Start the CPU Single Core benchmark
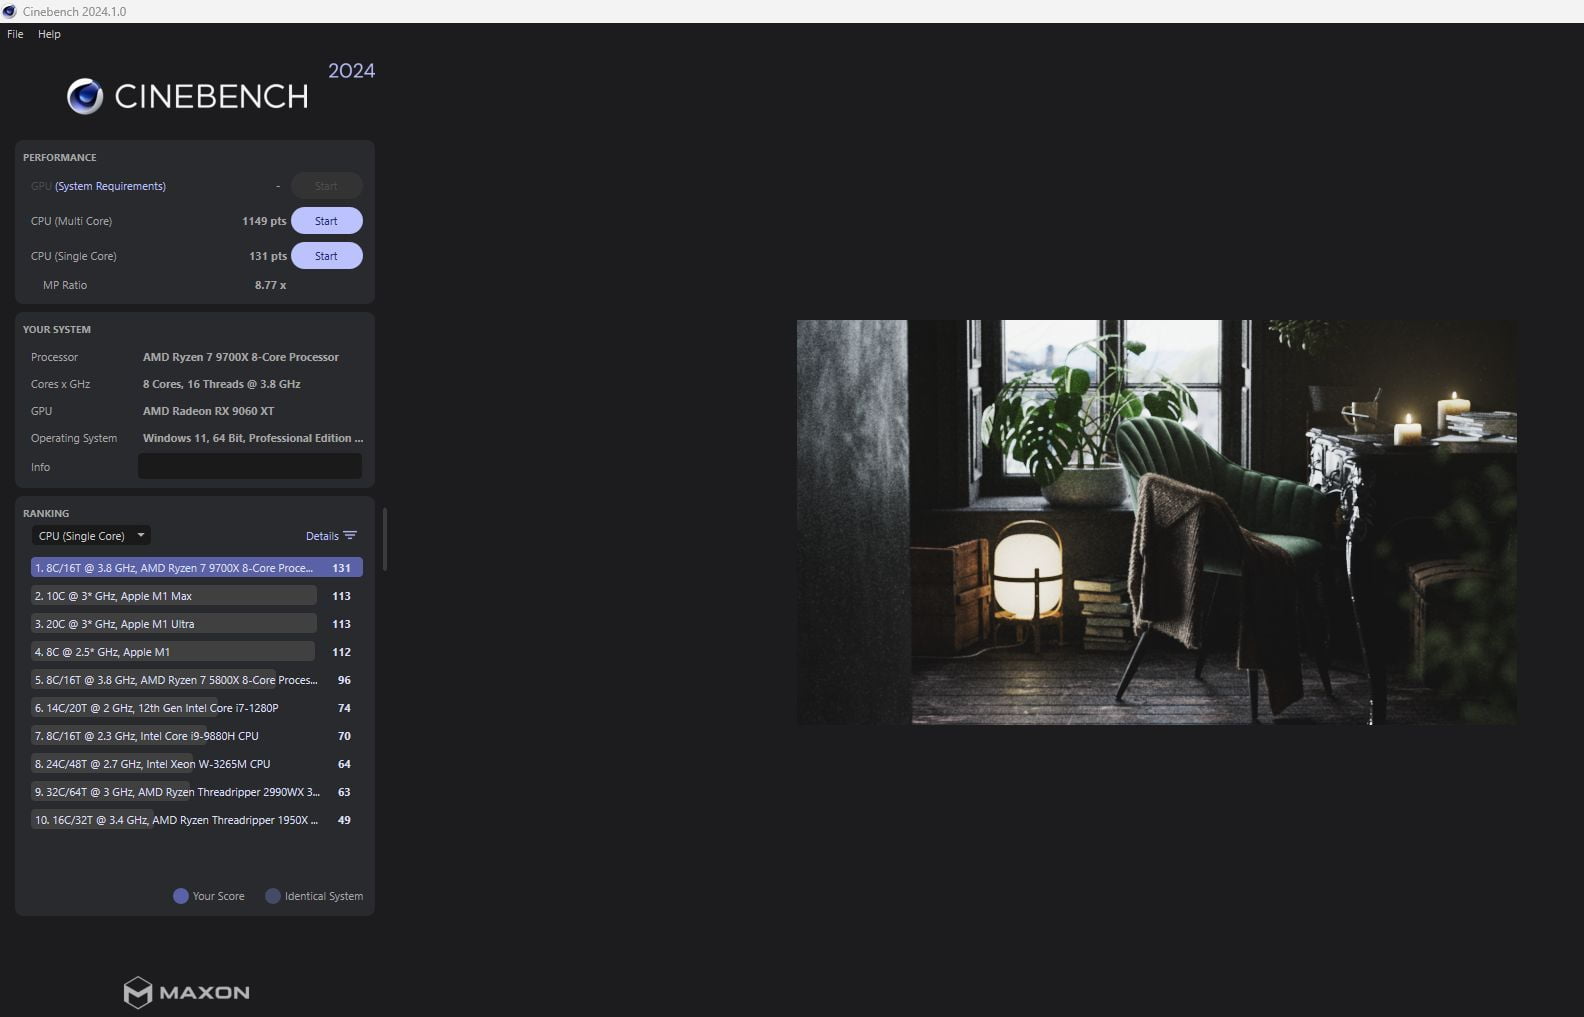 326,256
